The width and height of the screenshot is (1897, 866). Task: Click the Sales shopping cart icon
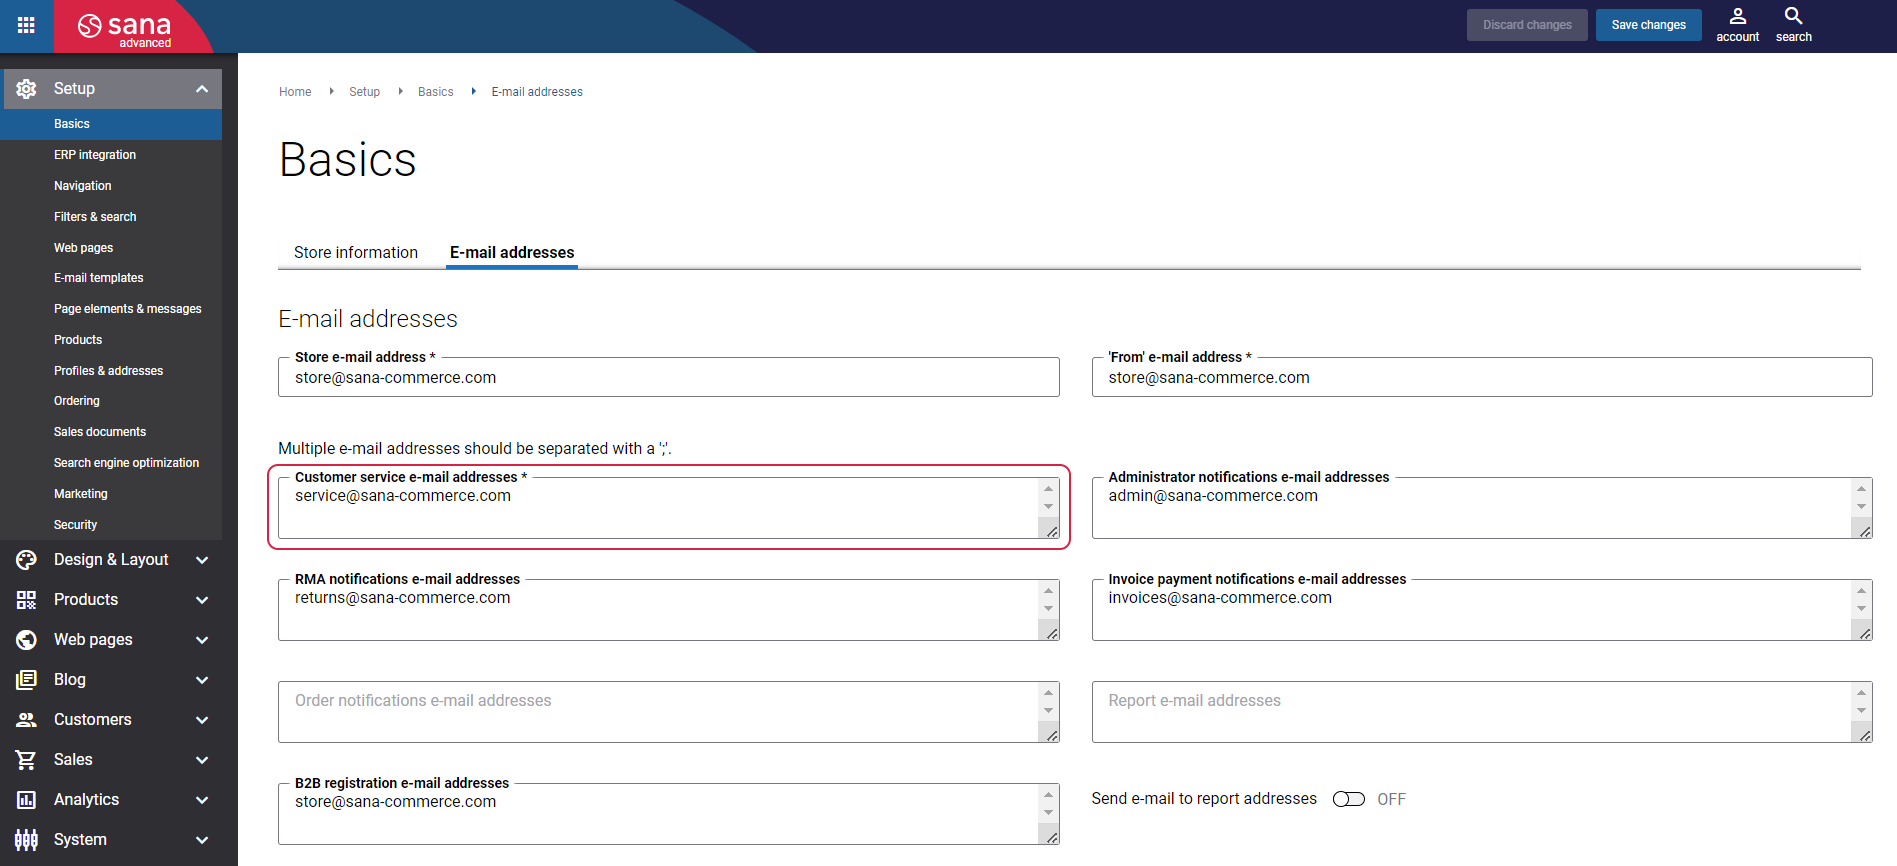pyautogui.click(x=27, y=760)
